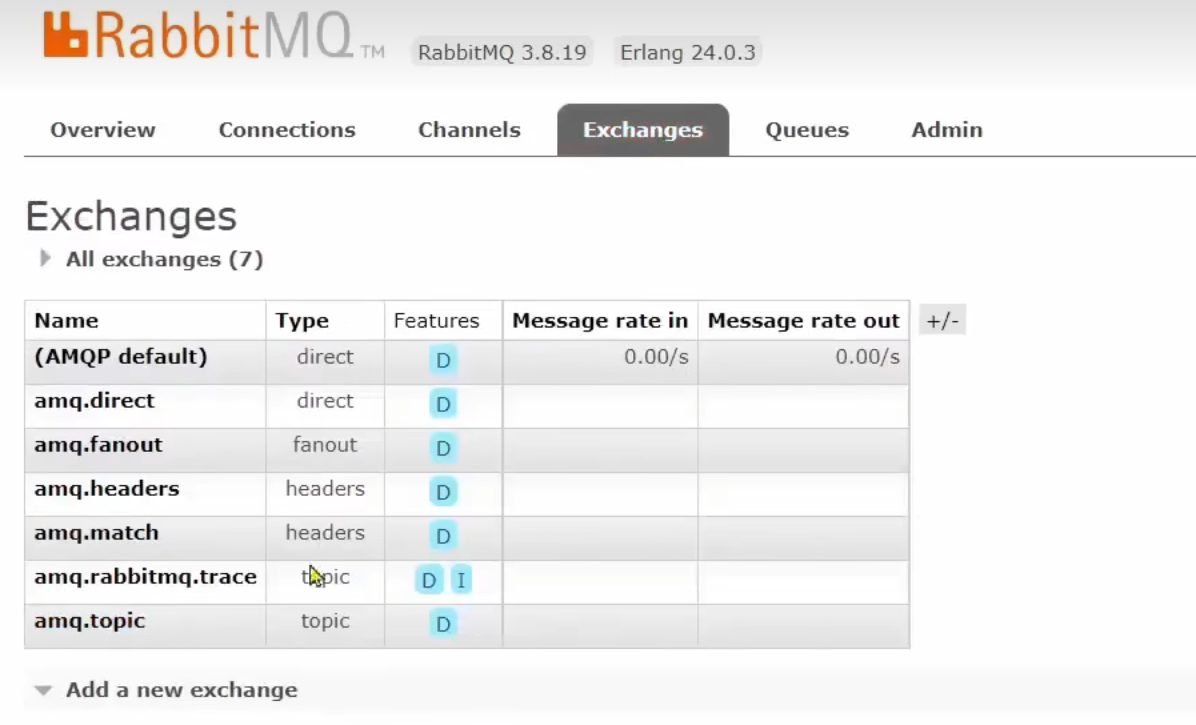The image size is (1196, 725).
Task: Open the amq.topic exchange
Action: point(90,621)
